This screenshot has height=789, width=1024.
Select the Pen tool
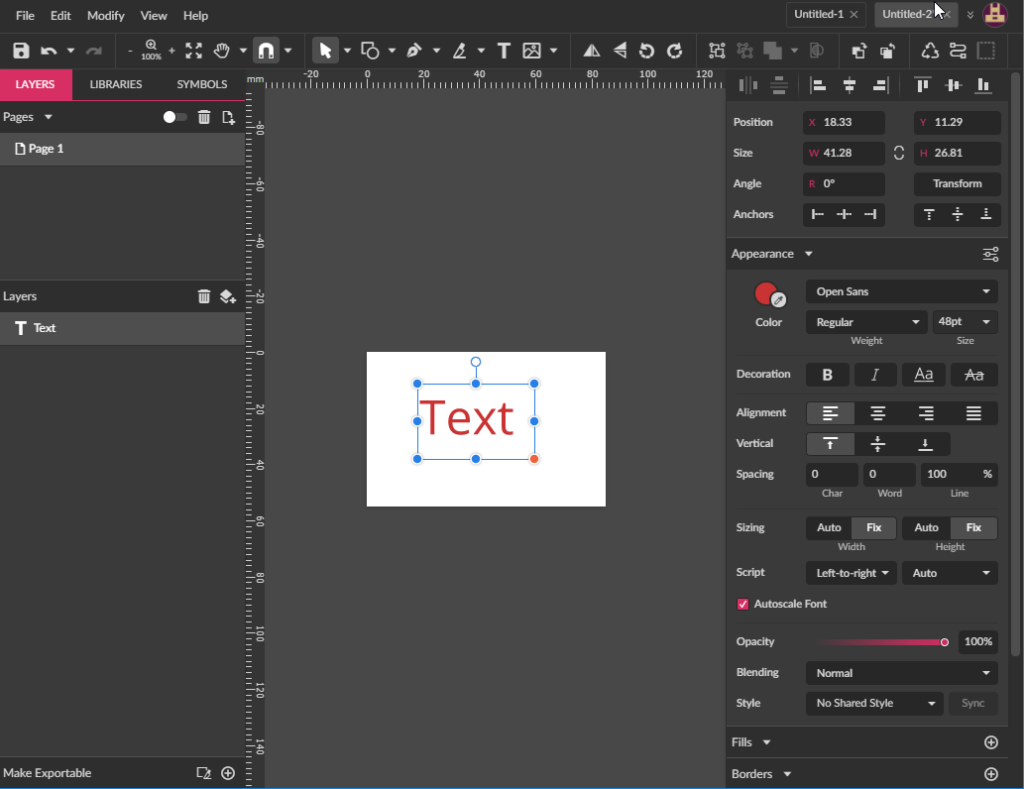pyautogui.click(x=414, y=51)
